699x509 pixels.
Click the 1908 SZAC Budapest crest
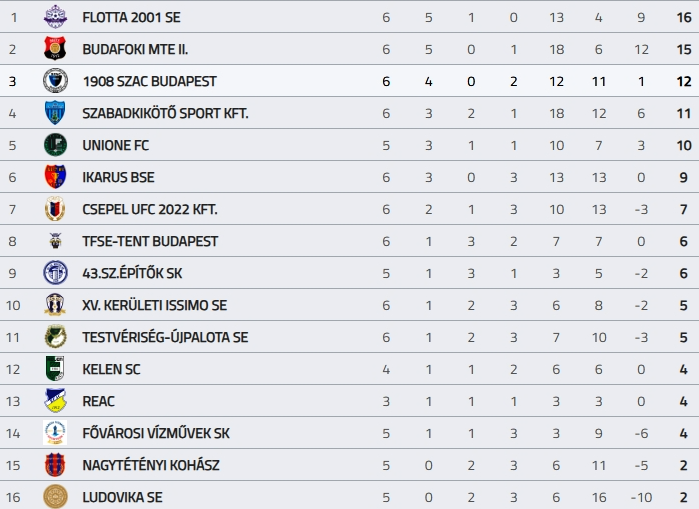(x=55, y=81)
